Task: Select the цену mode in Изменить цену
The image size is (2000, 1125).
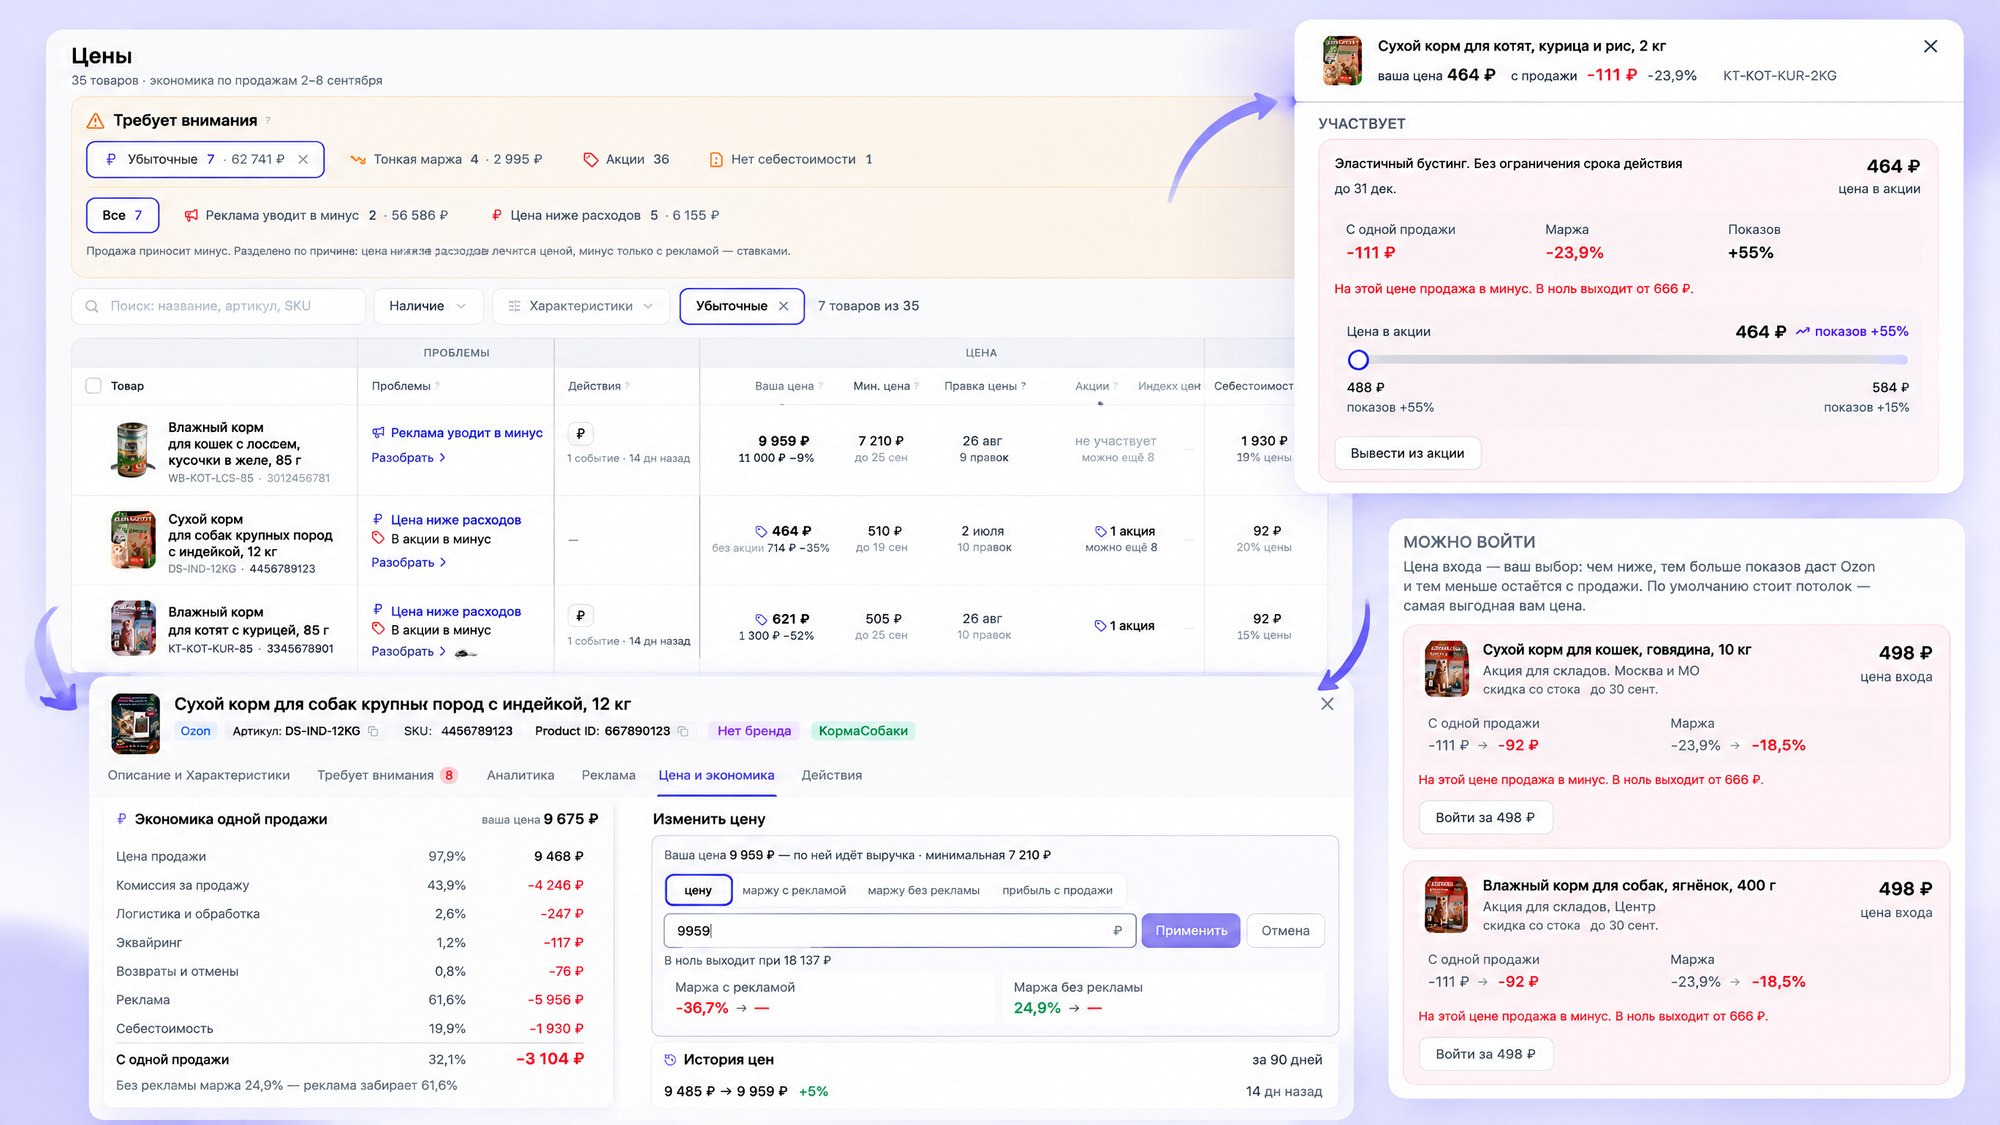Action: tap(698, 890)
